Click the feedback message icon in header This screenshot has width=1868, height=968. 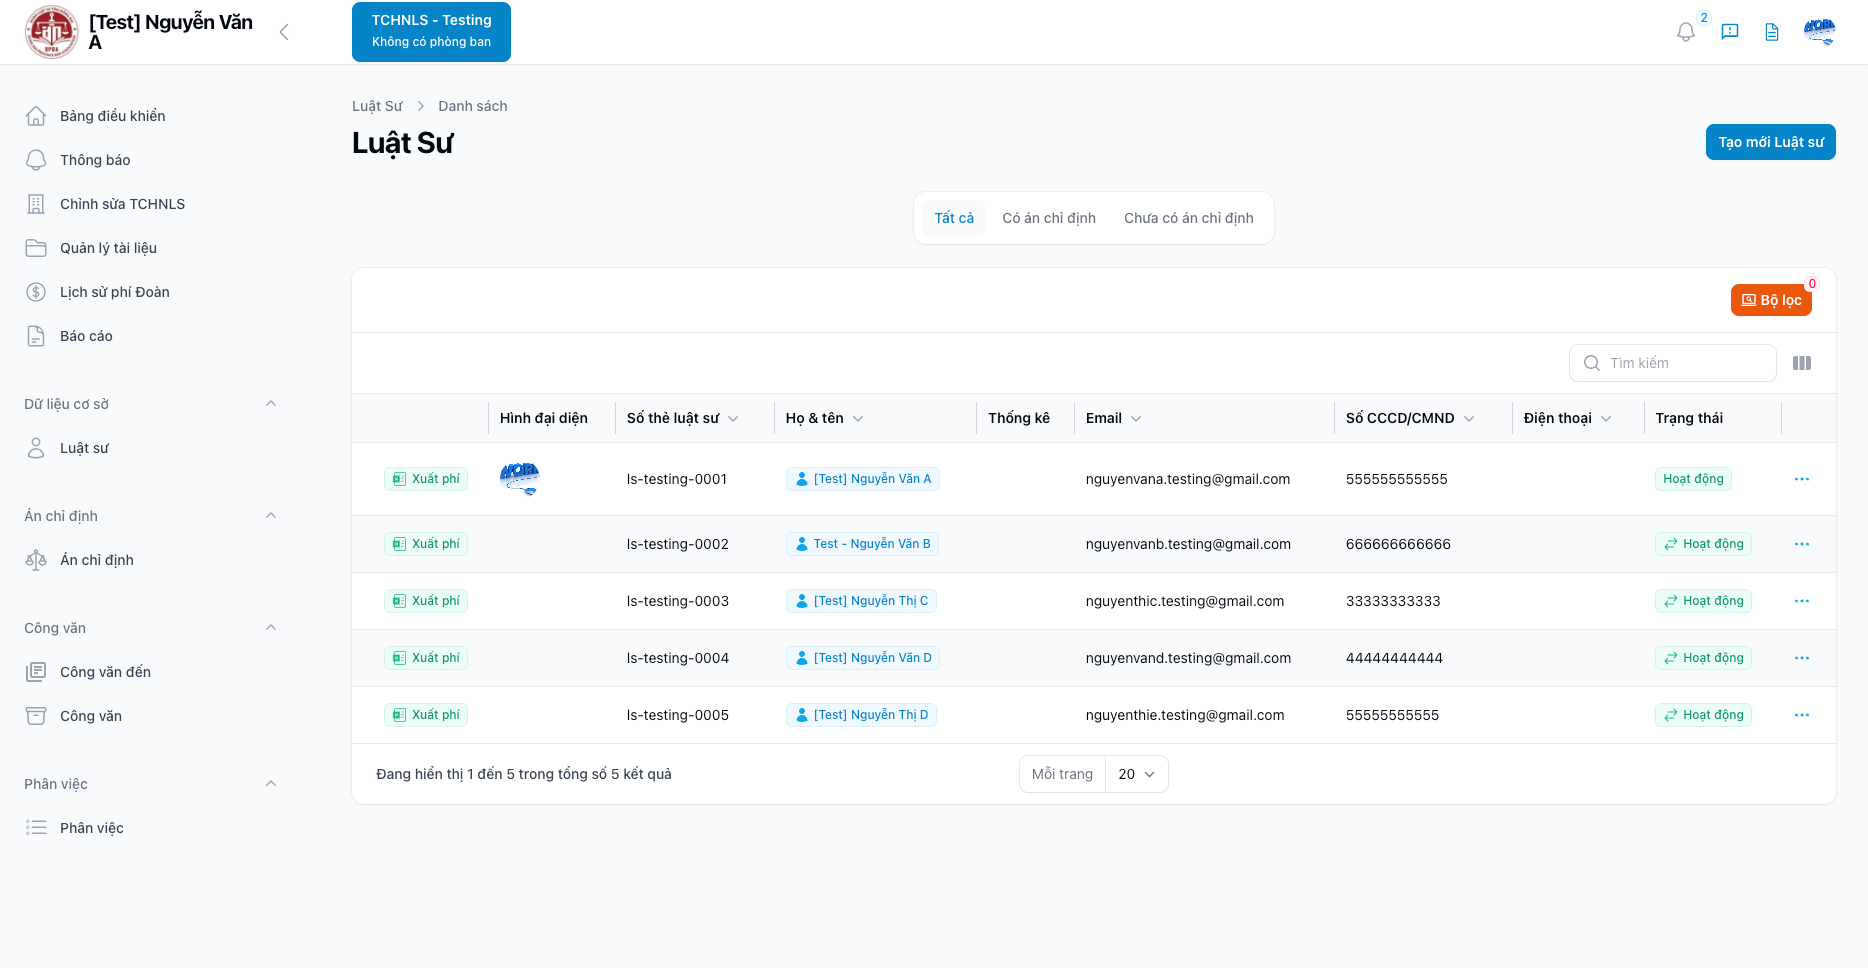[1729, 32]
